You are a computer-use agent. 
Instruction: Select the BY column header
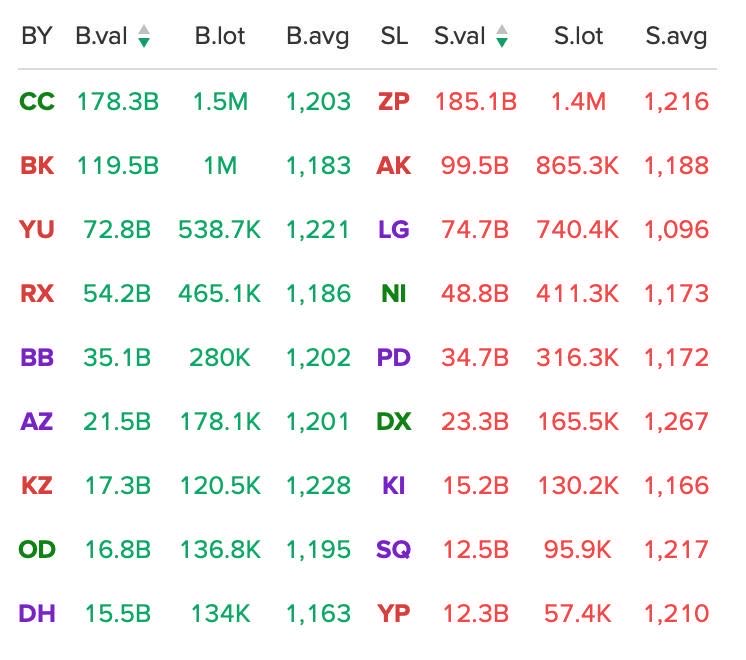point(37,37)
